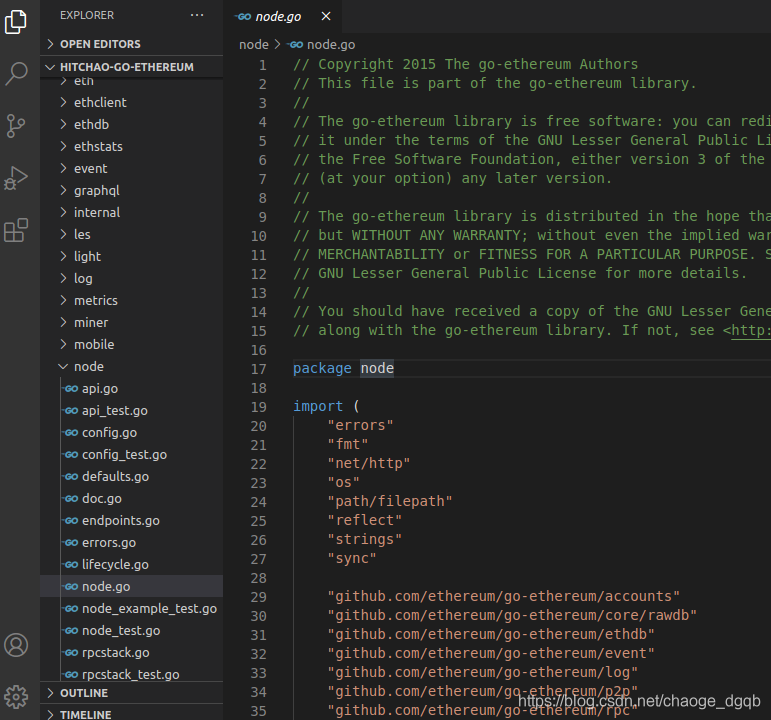Select the node.go editor tab
This screenshot has width=771, height=720.
point(282,17)
